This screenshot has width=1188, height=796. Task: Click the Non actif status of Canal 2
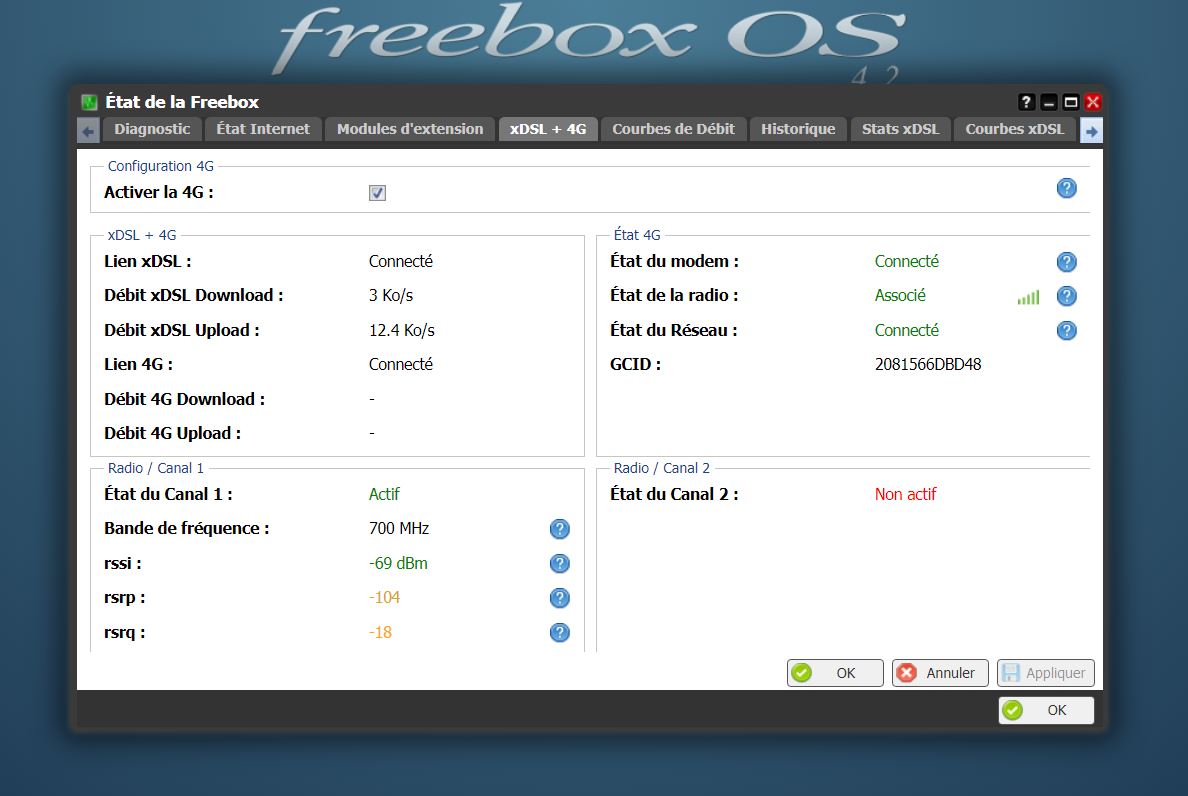[x=905, y=495]
